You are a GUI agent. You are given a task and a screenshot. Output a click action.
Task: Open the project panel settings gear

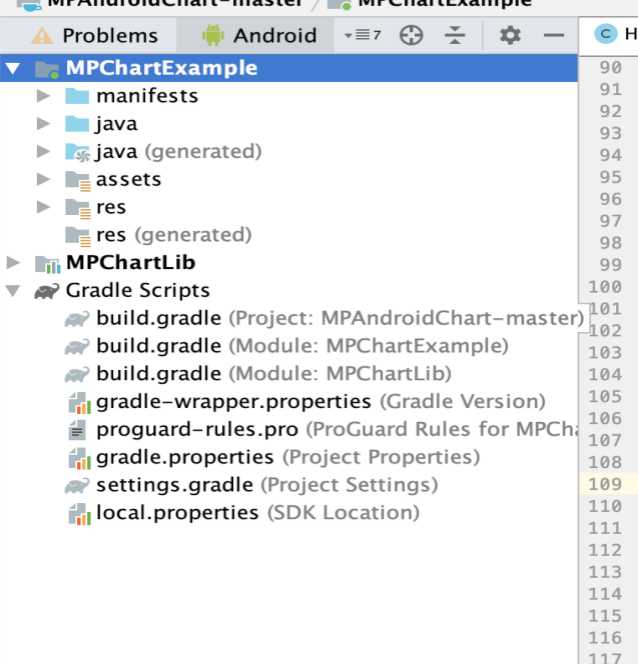tap(510, 35)
